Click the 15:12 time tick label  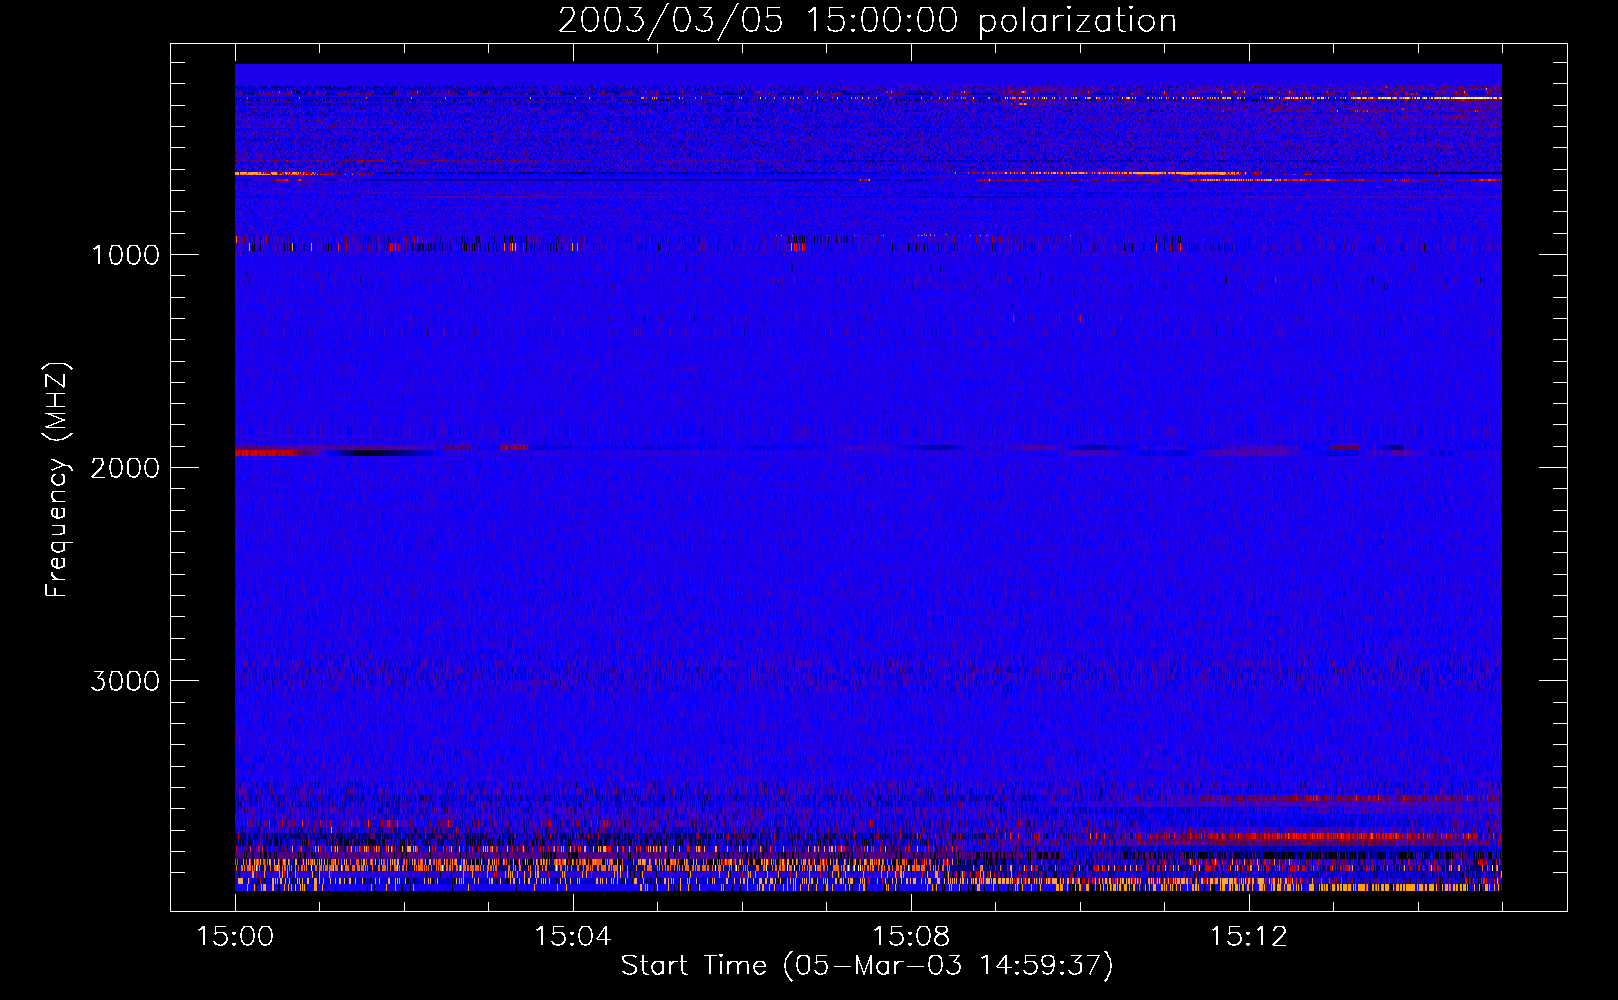1249,936
